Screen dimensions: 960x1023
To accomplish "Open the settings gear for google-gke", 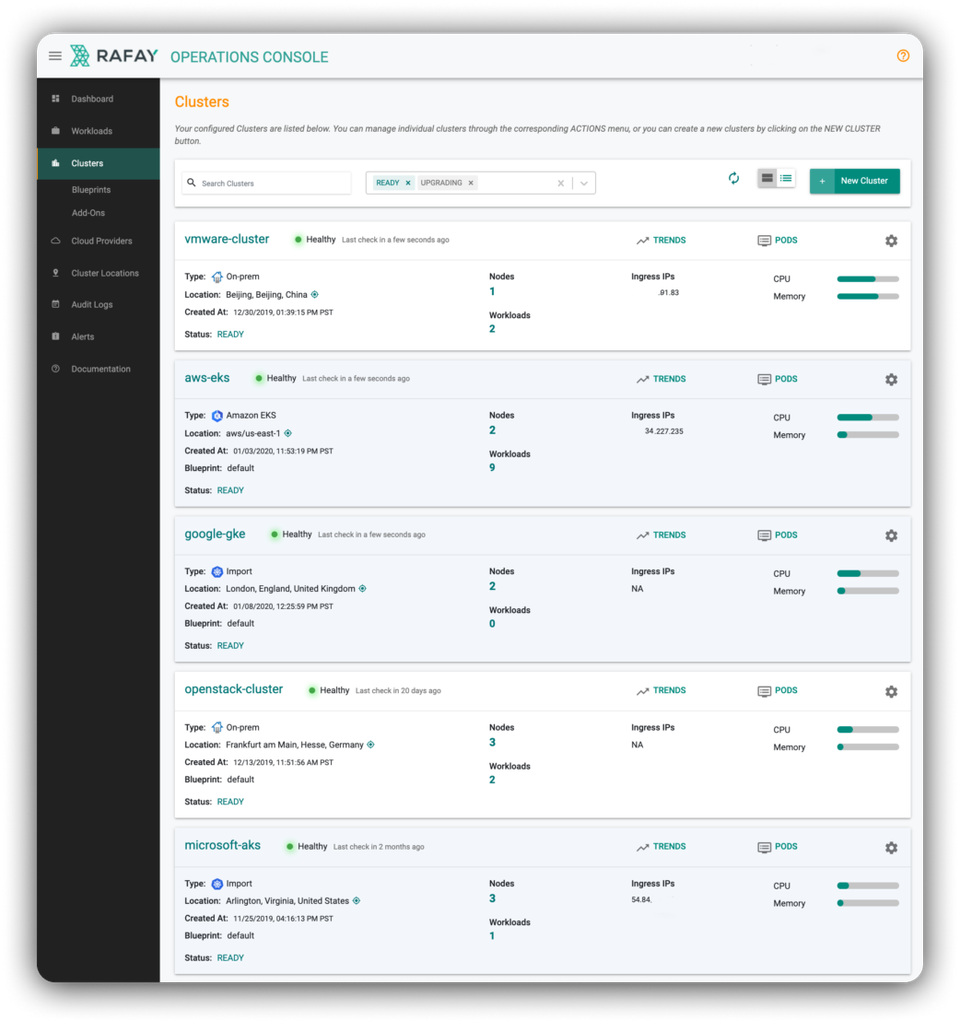I will pos(891,535).
